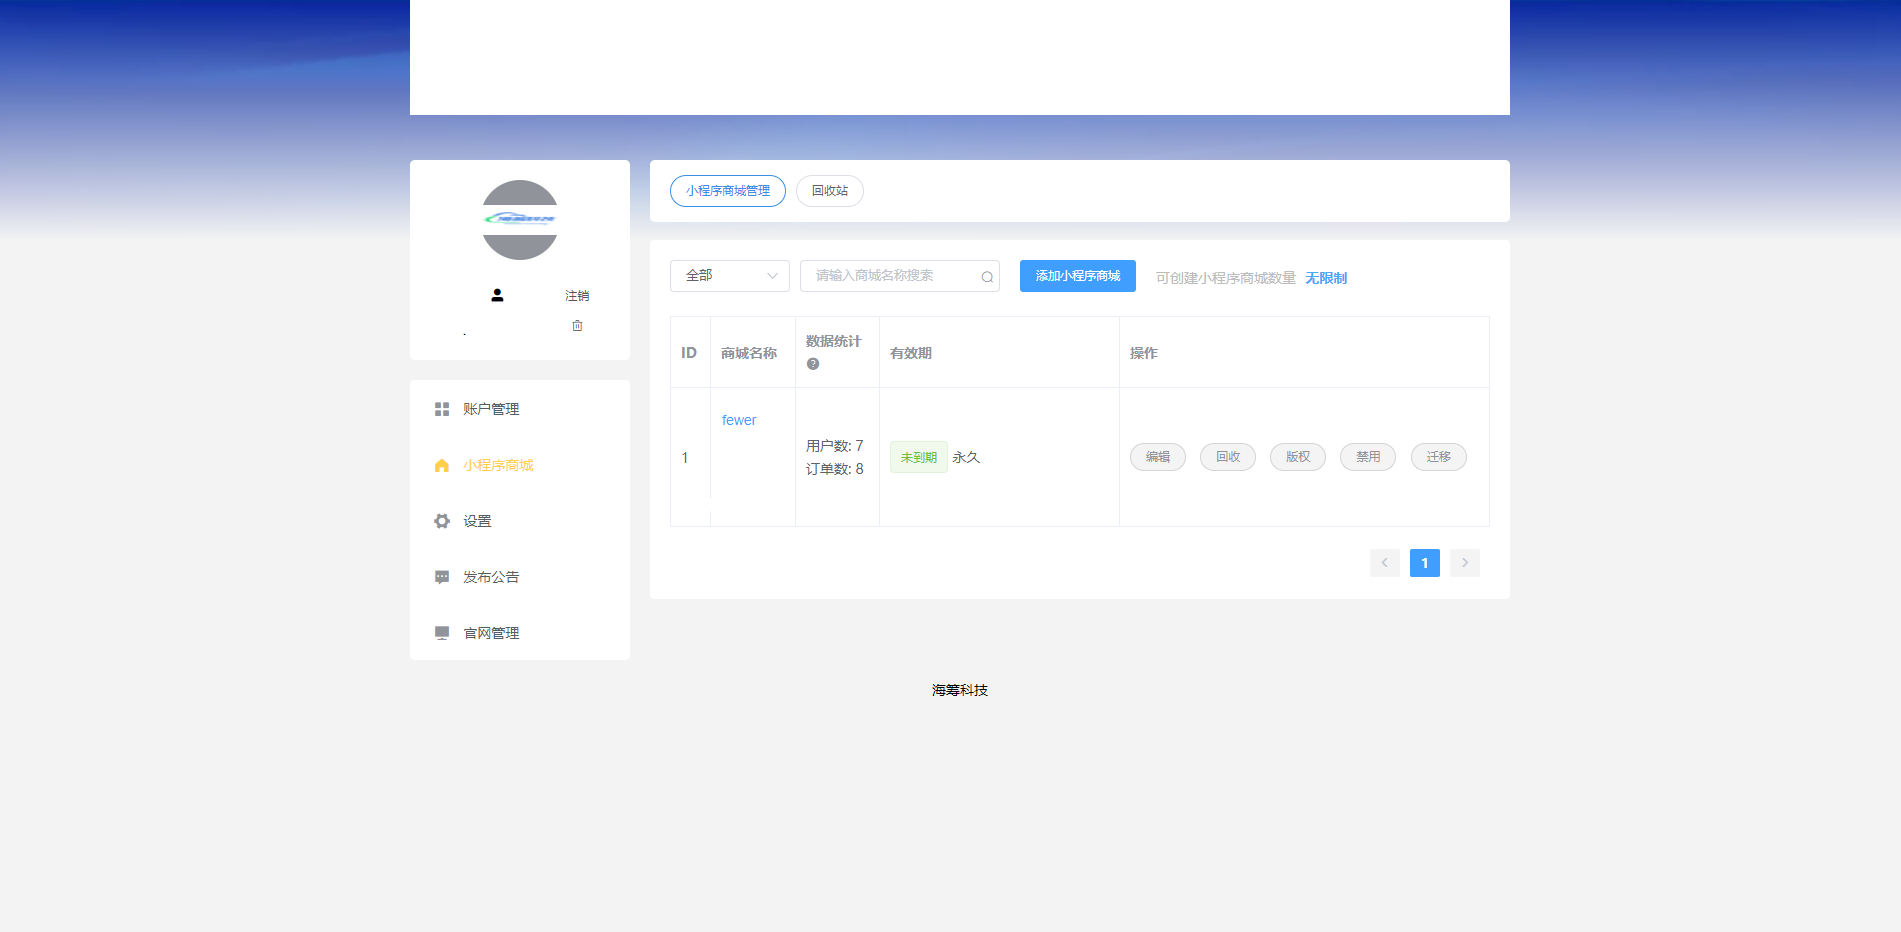Click the trash bin icon near 注销

(577, 324)
